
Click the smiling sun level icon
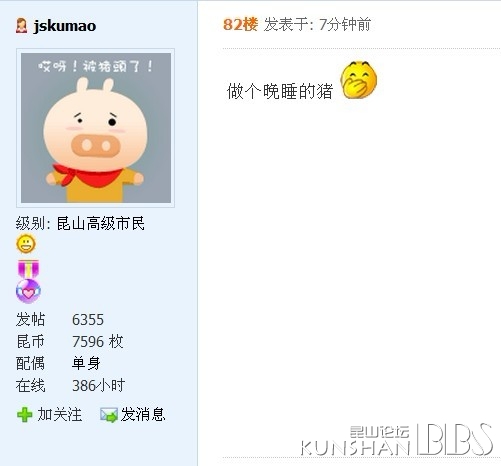(x=26, y=244)
